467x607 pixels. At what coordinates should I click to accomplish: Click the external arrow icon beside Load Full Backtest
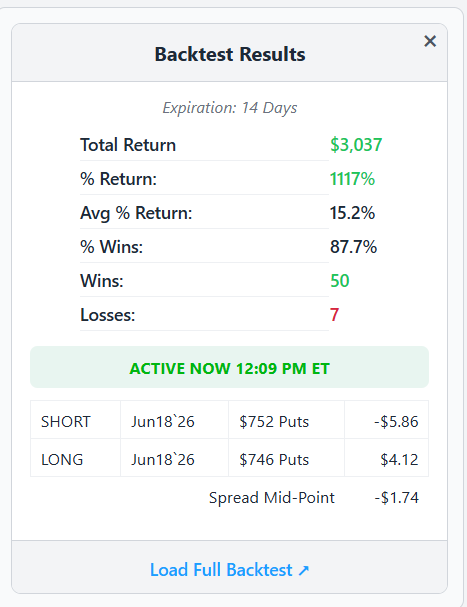(x=304, y=570)
